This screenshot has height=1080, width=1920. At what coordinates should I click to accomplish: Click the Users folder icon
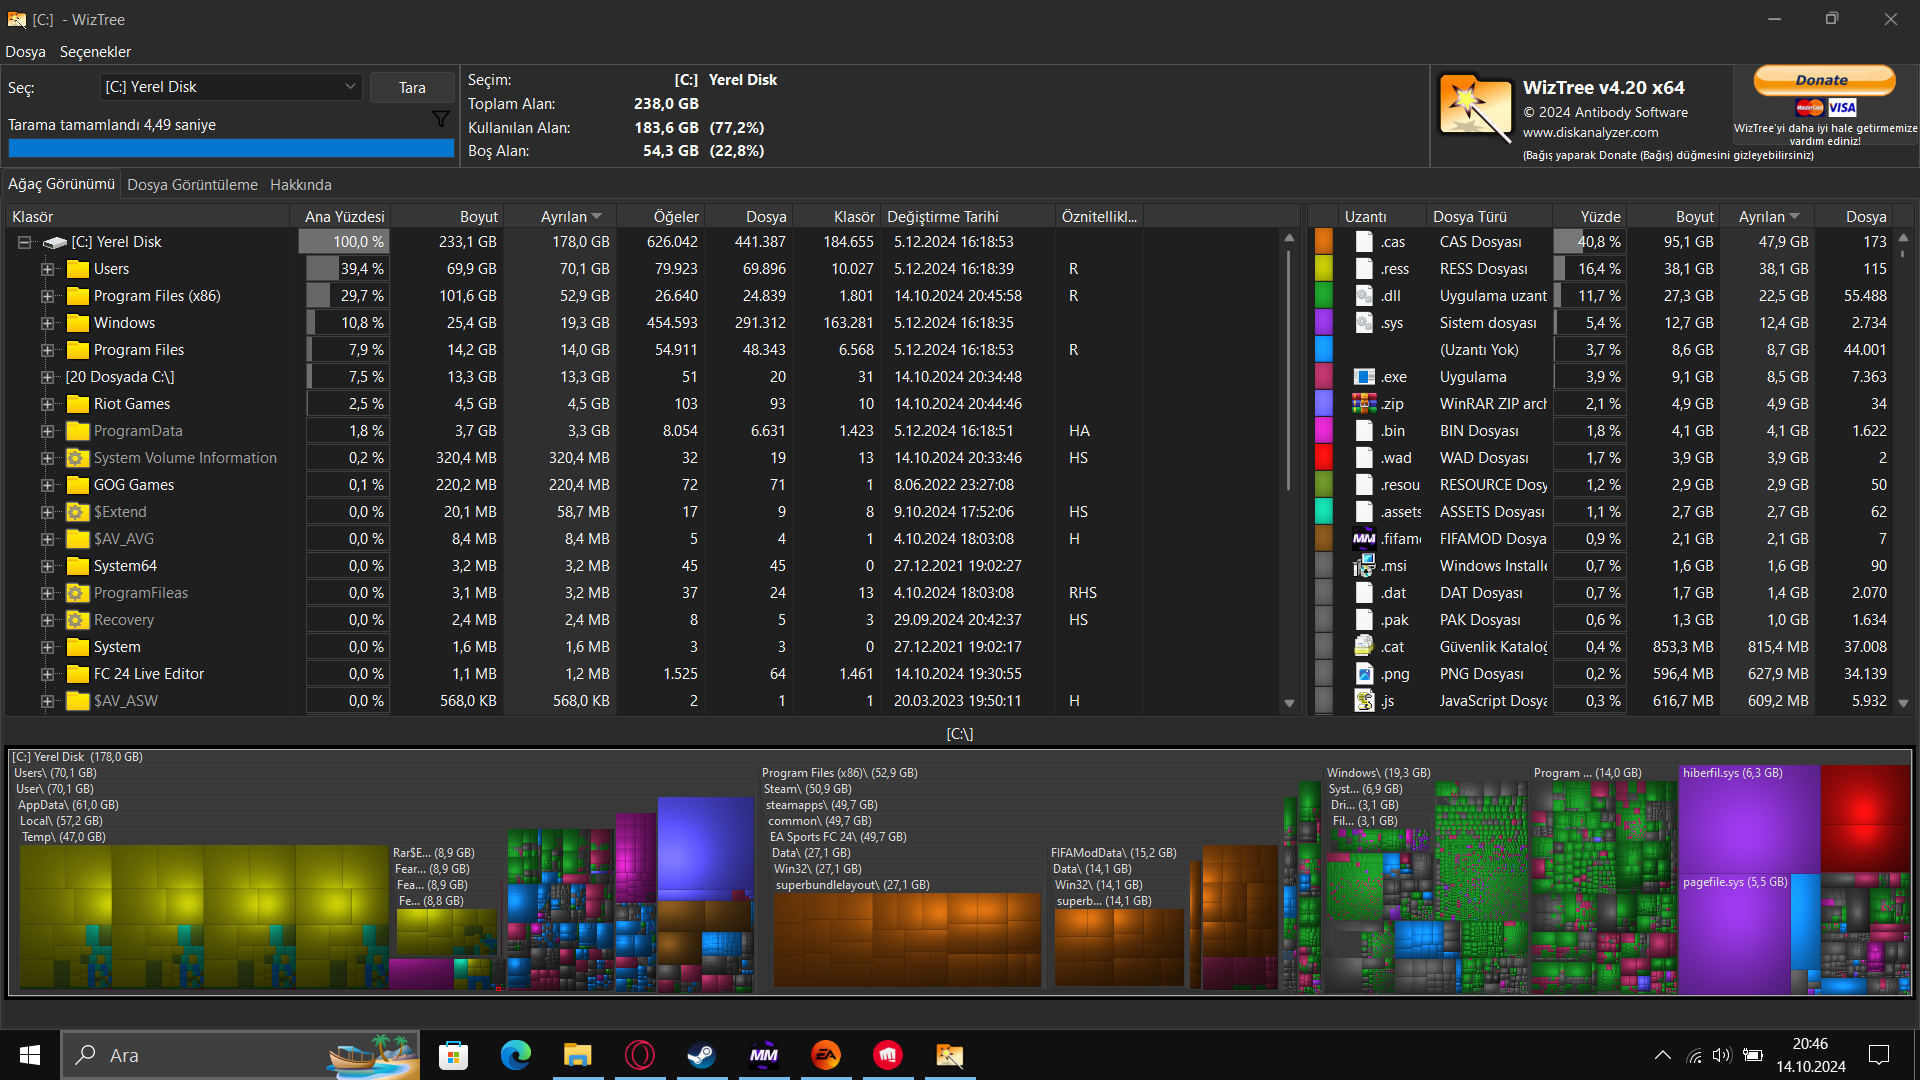tap(78, 269)
